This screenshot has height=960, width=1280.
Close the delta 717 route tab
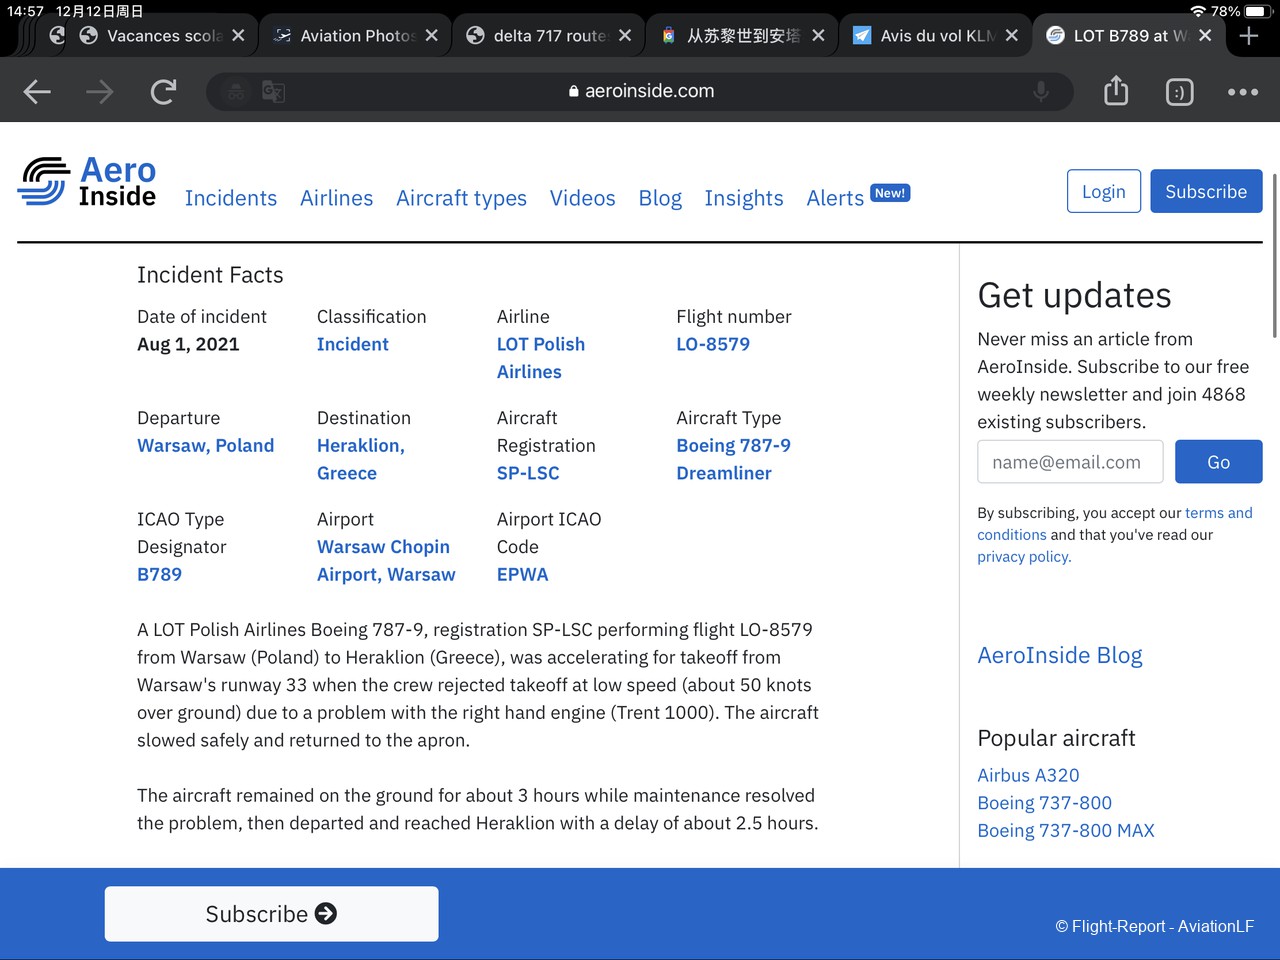[625, 35]
